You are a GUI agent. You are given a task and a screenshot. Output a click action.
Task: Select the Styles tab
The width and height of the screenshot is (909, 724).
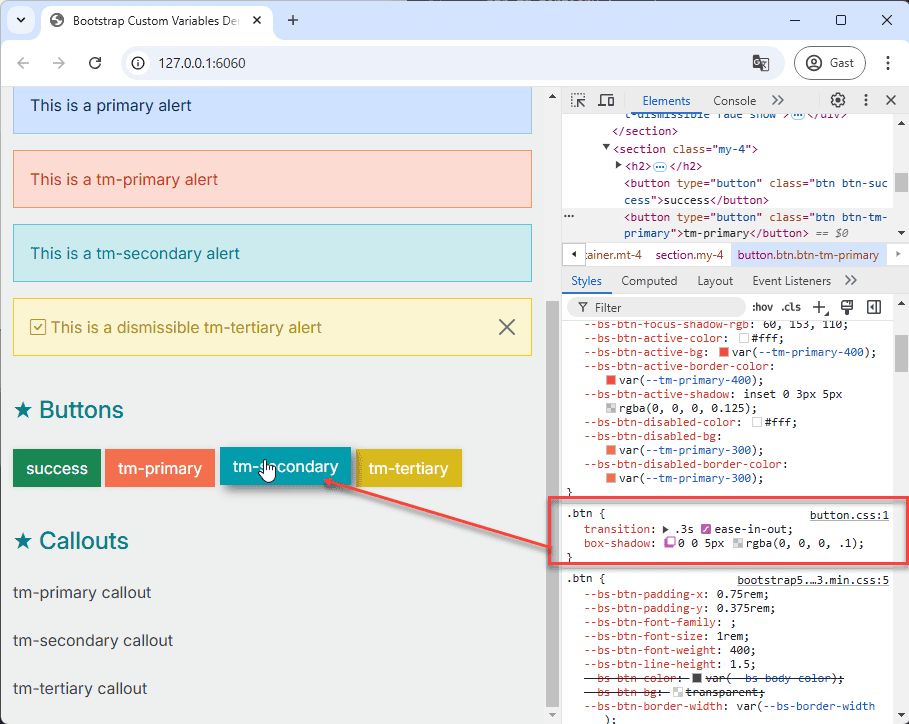pos(586,281)
